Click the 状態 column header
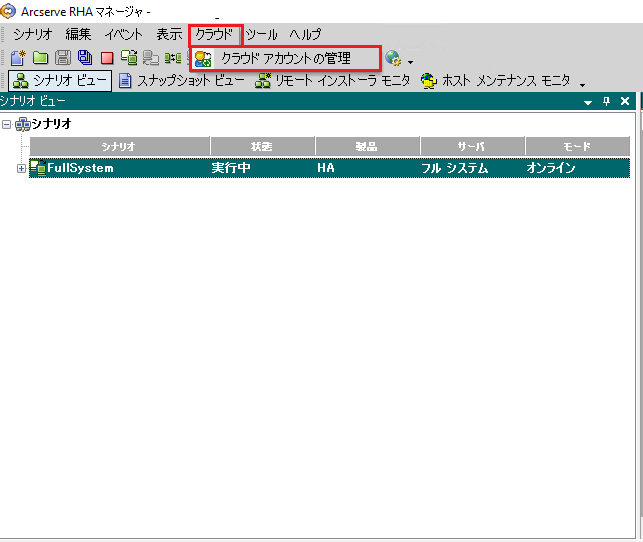 coord(262,147)
